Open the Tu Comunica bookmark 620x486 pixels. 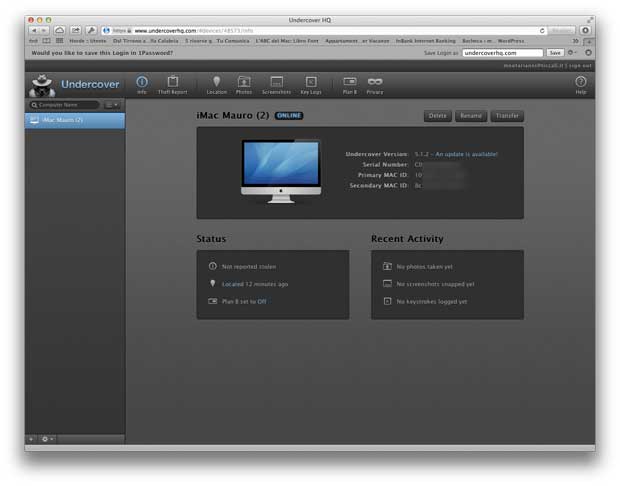[x=233, y=41]
